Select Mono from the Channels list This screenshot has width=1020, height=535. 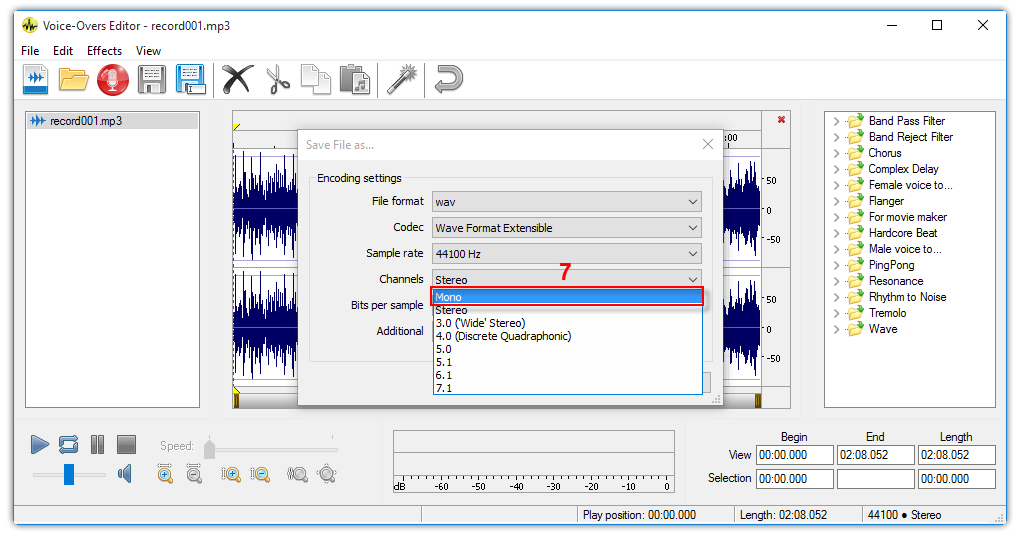tap(567, 297)
